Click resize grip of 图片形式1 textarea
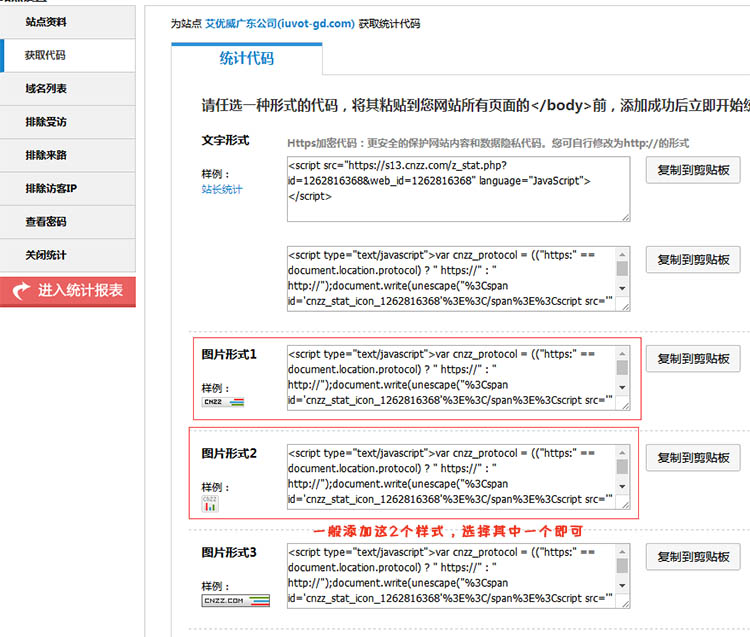 click(626, 406)
